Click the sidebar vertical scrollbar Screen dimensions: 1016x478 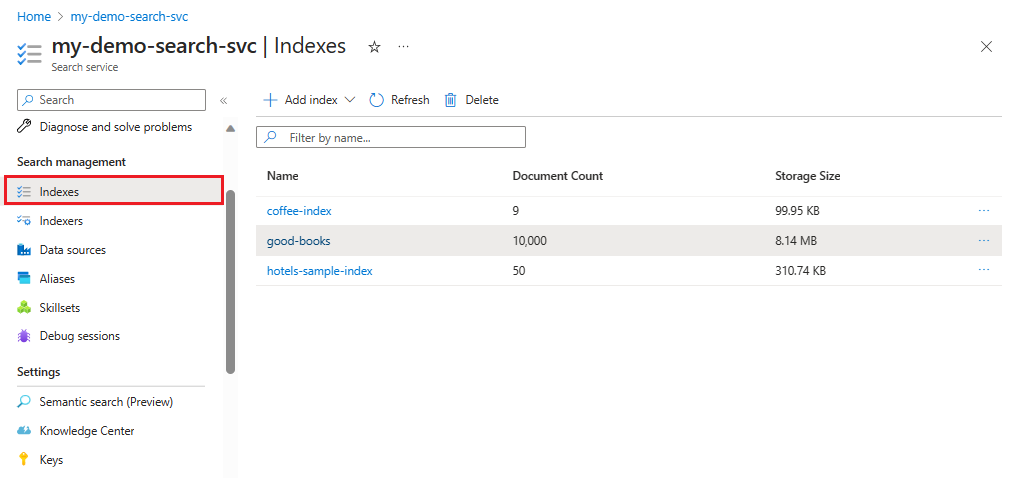pos(231,280)
